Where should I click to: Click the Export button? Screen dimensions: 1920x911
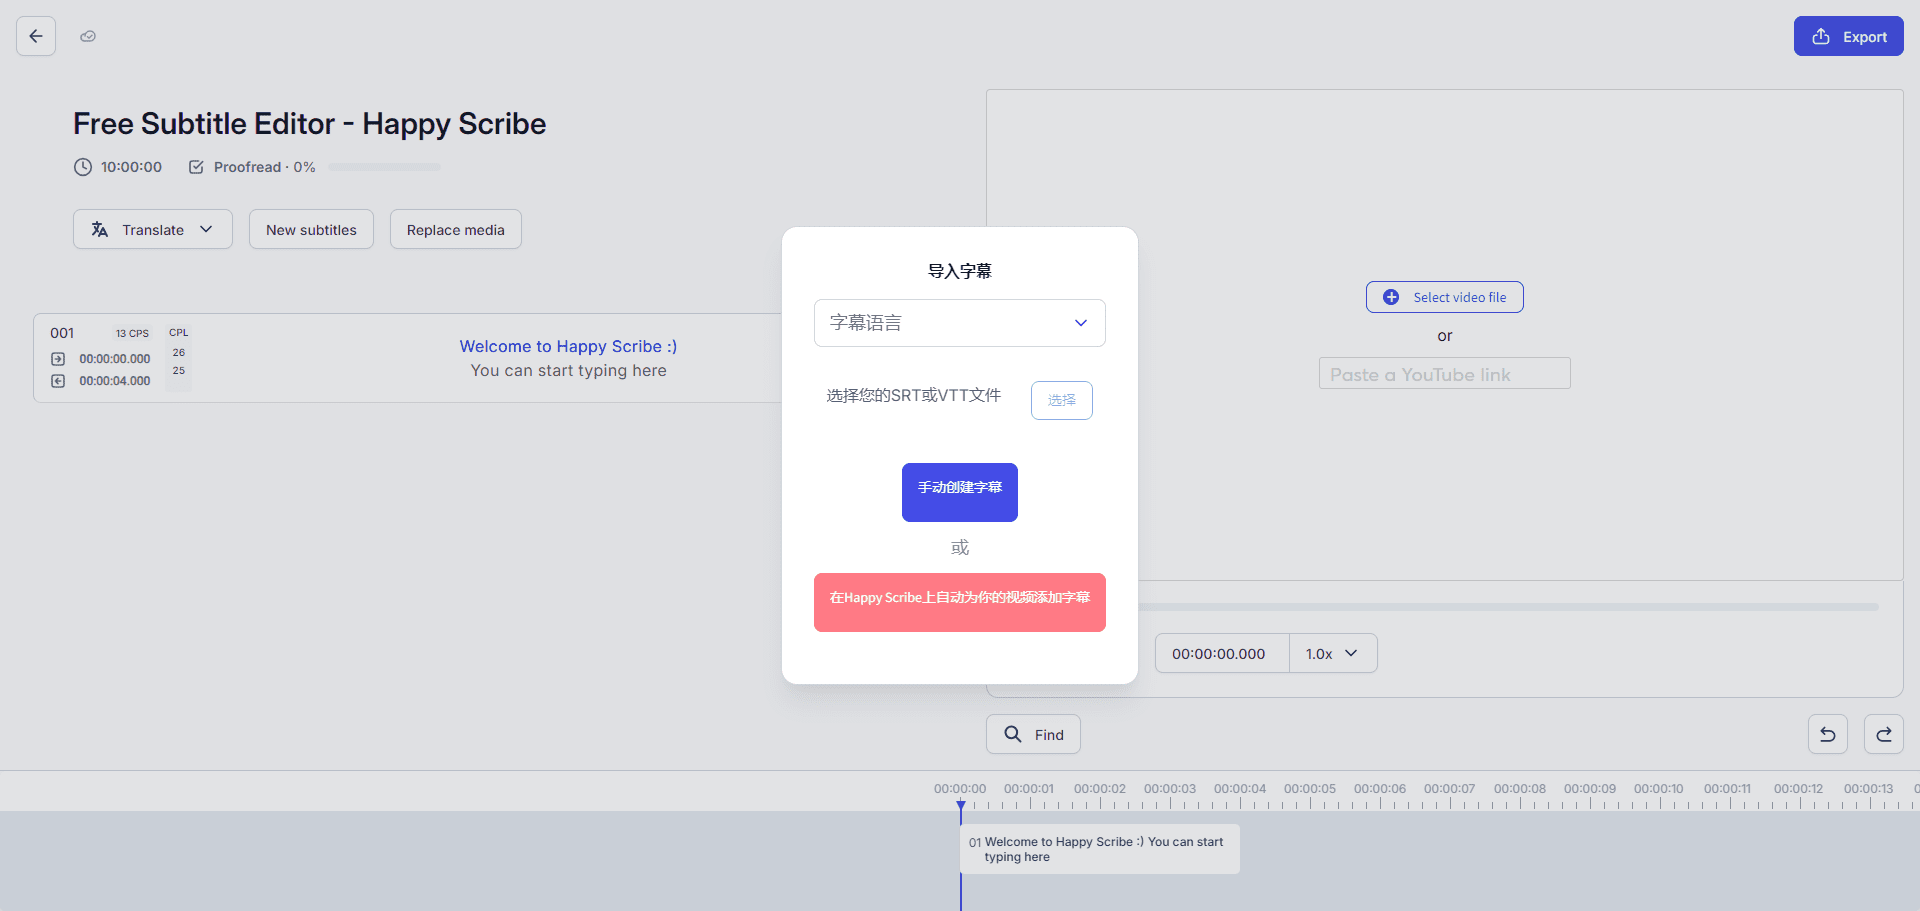click(1848, 36)
